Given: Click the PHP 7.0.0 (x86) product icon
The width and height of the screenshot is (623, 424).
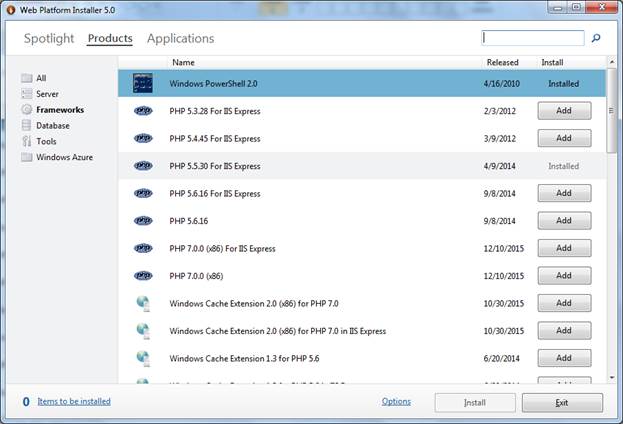Looking at the screenshot, I should 143,275.
